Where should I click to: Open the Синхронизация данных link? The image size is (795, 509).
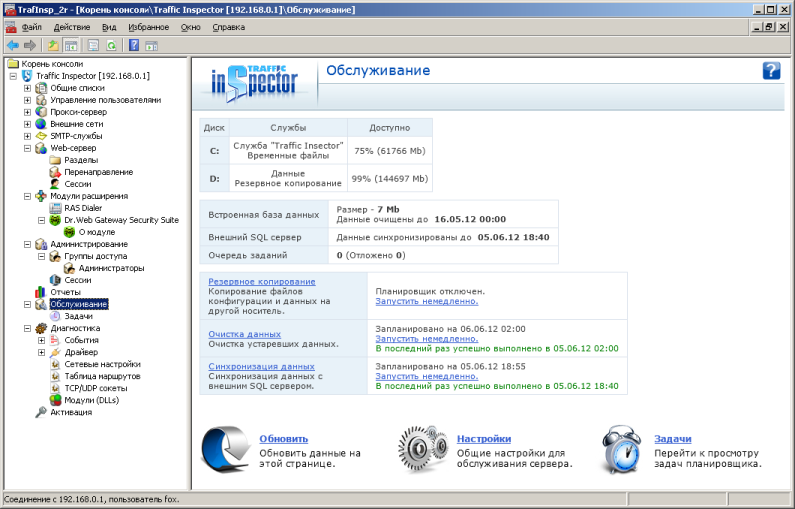pyautogui.click(x=261, y=367)
